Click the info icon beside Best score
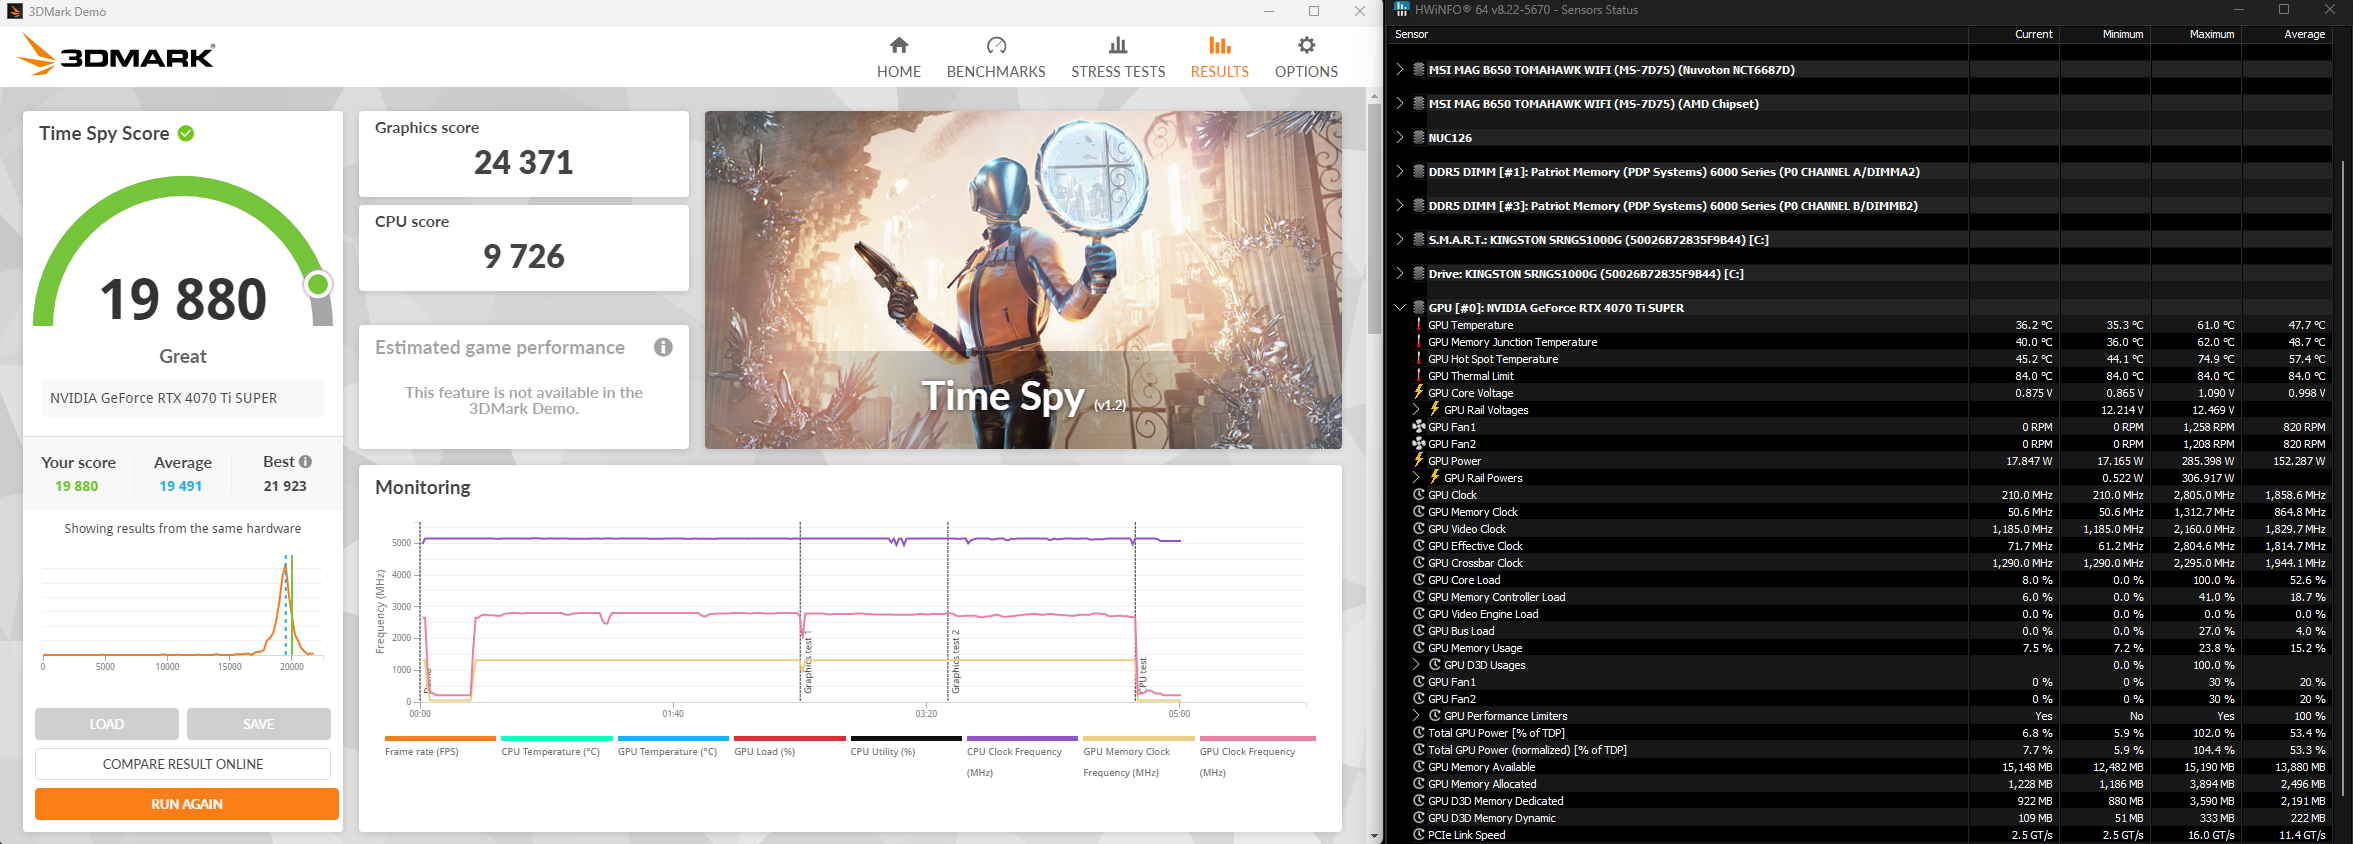The image size is (2353, 844). pyautogui.click(x=306, y=462)
